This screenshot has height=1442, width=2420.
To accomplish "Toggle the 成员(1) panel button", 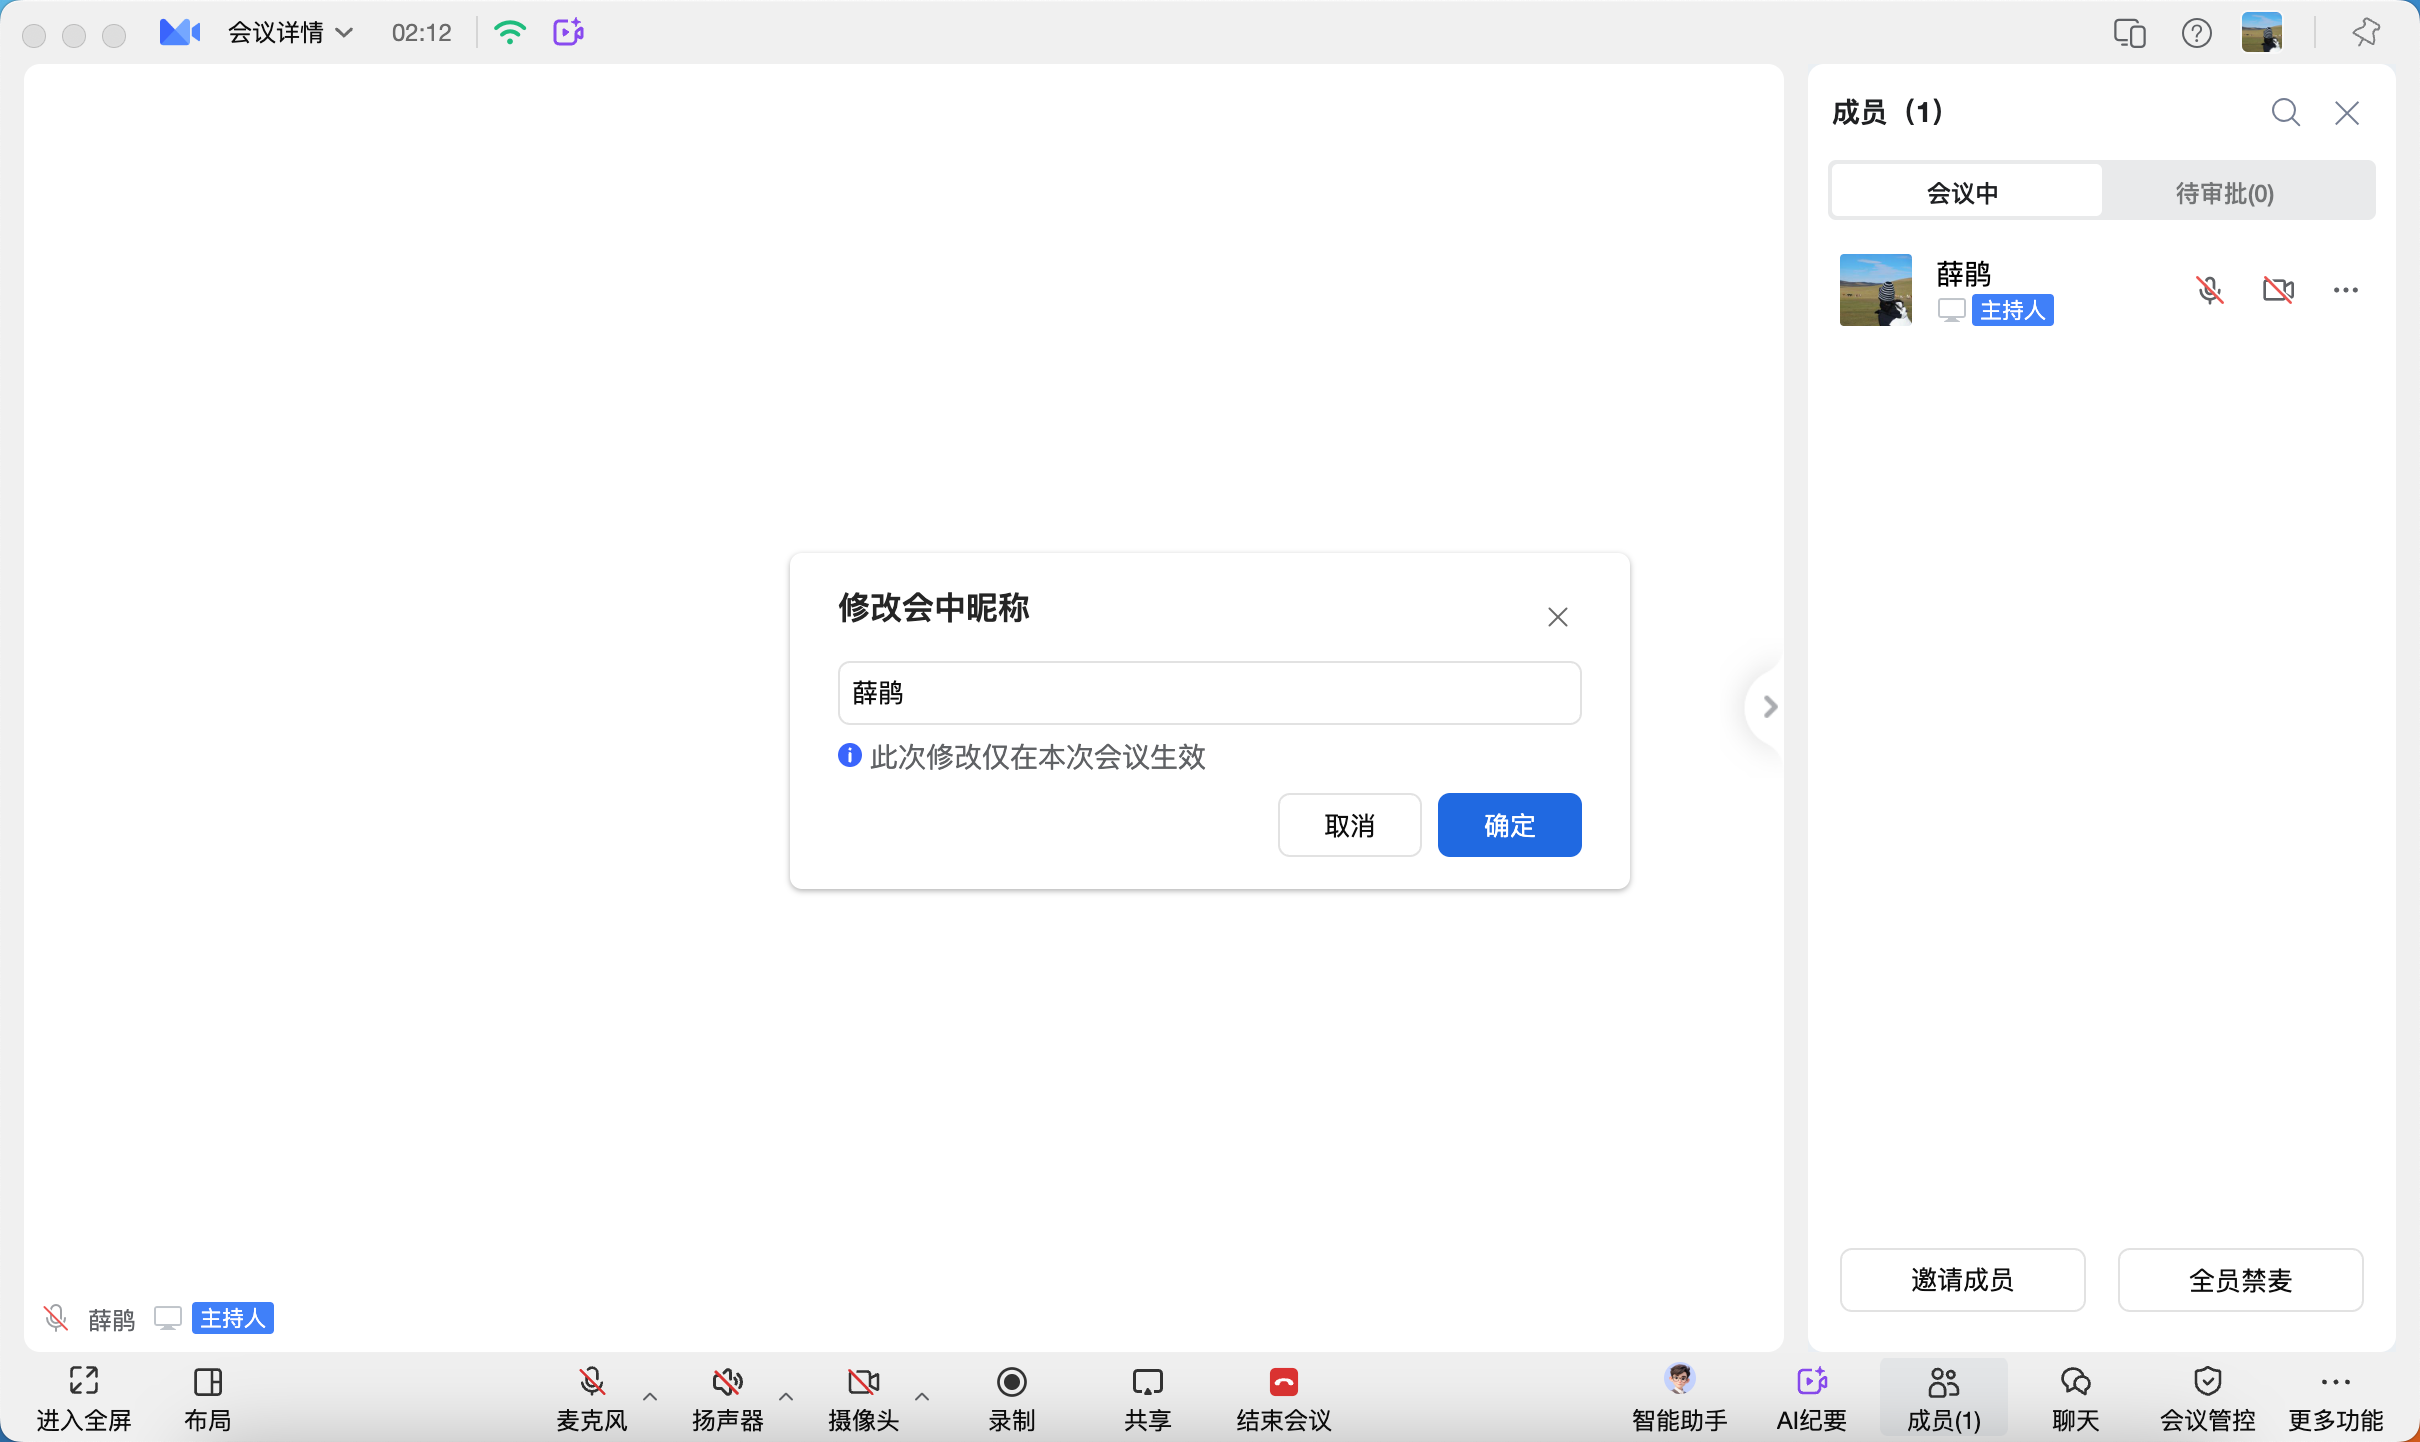I will (x=1944, y=1399).
